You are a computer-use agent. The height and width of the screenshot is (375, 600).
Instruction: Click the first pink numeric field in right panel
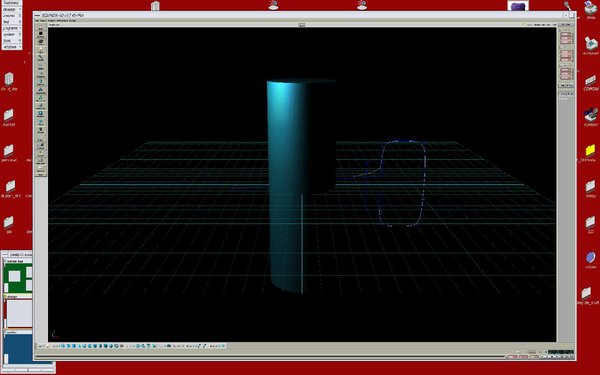[x=566, y=34]
